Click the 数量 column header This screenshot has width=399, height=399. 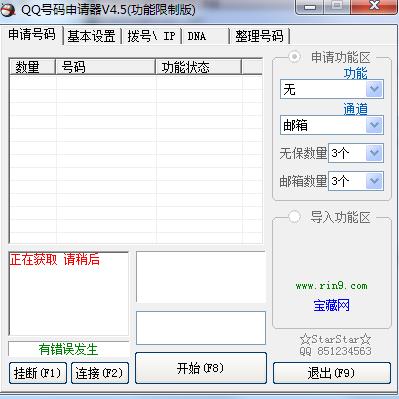(x=32, y=67)
